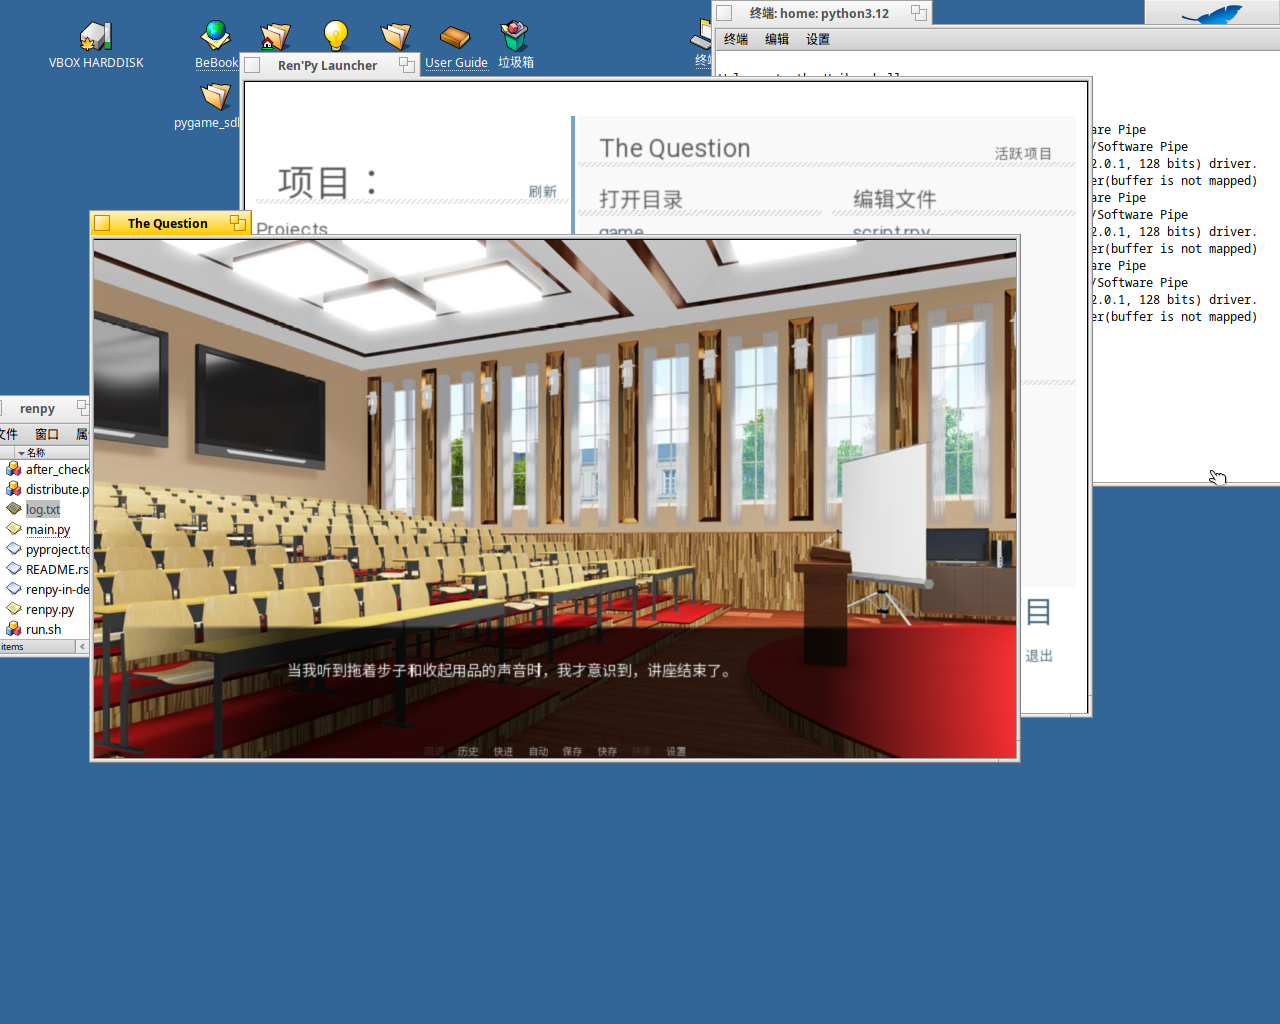Click the dialogue text to advance the story
The width and height of the screenshot is (1280, 1024).
512,671
